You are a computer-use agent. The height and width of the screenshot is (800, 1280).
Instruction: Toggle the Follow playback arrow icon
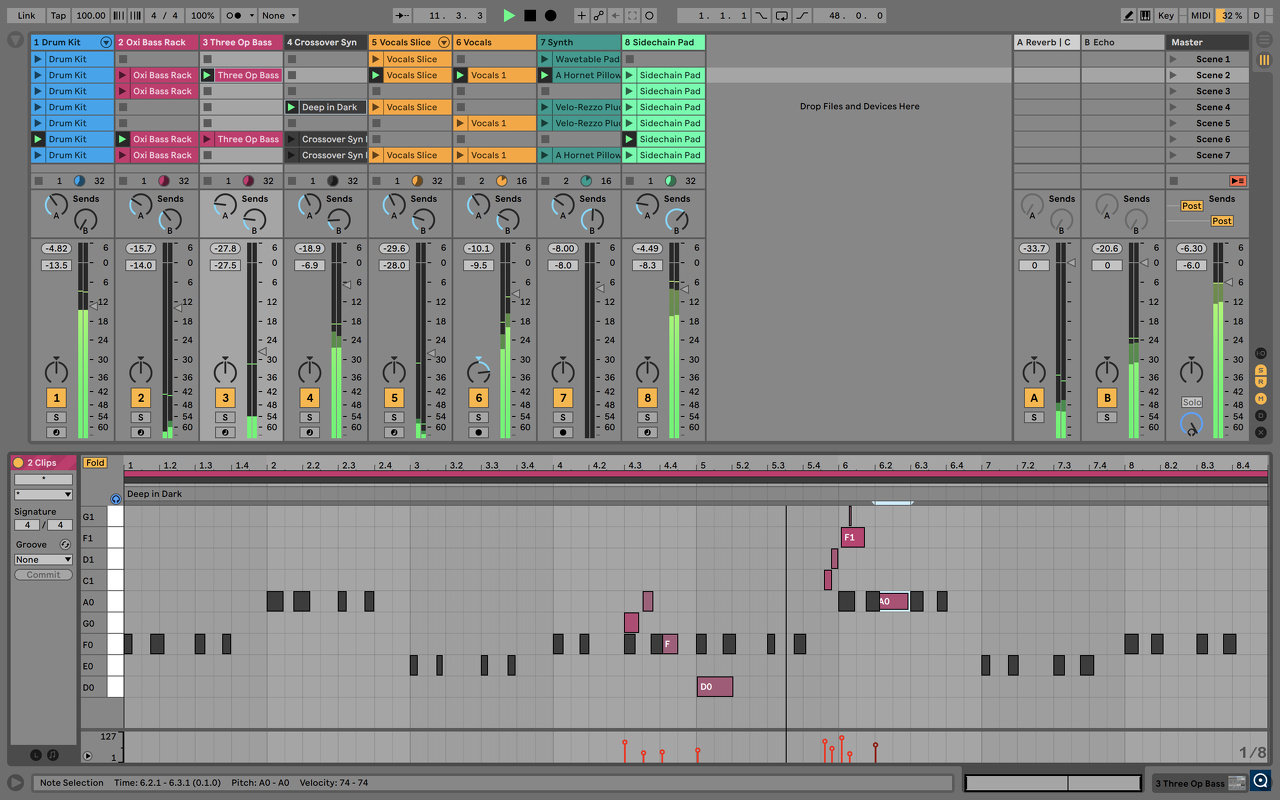pos(402,16)
